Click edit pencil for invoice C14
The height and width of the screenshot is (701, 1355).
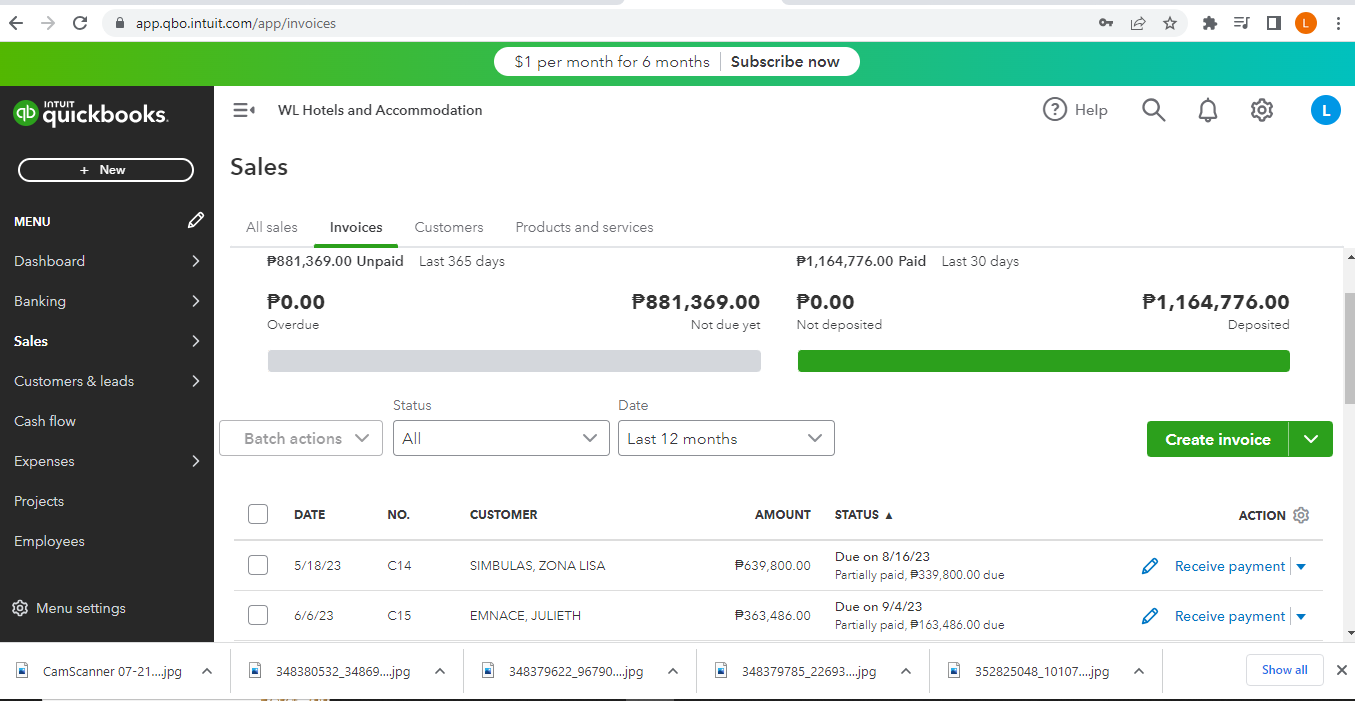tap(1150, 566)
